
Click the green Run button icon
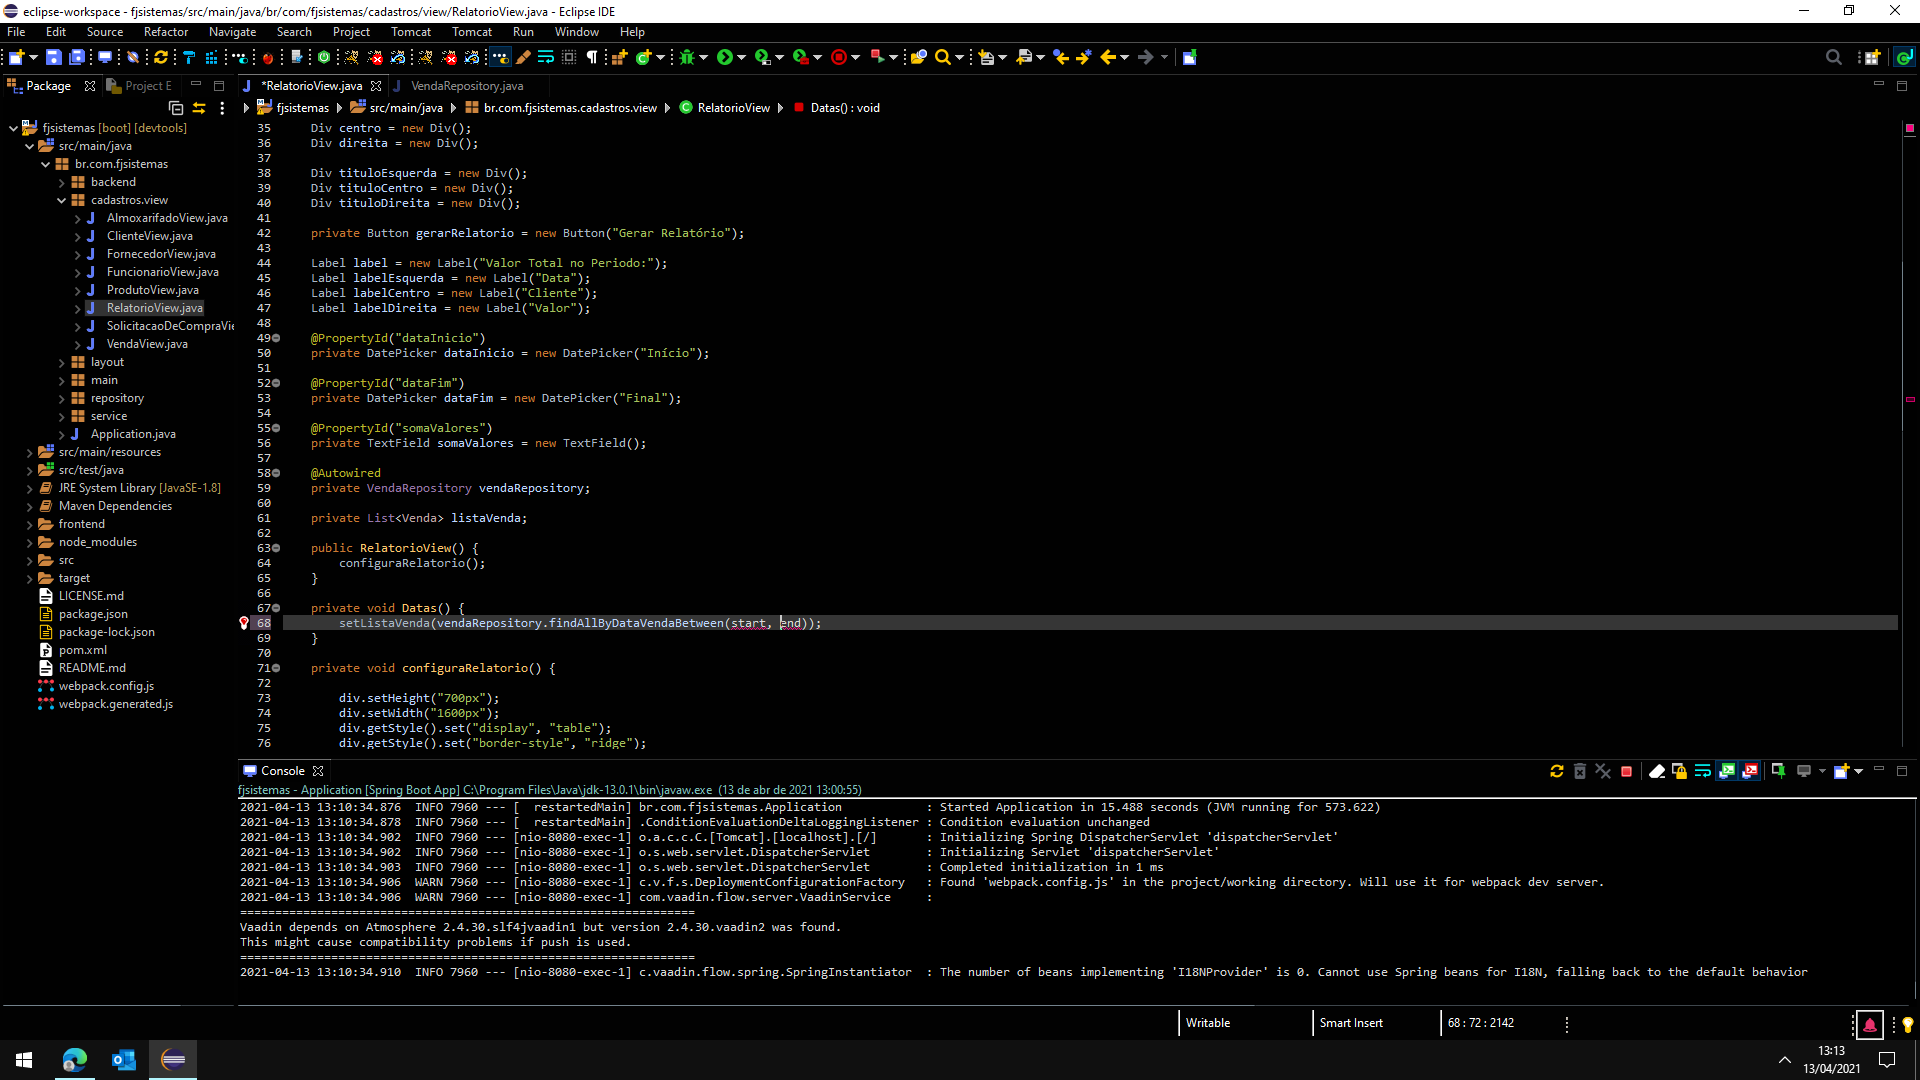[x=725, y=57]
